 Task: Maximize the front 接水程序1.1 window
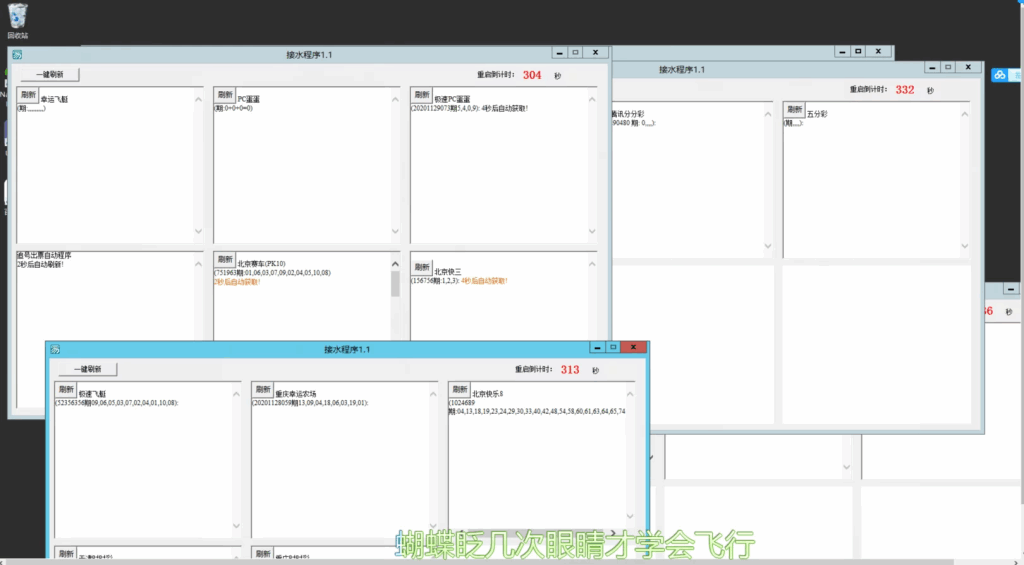(614, 348)
